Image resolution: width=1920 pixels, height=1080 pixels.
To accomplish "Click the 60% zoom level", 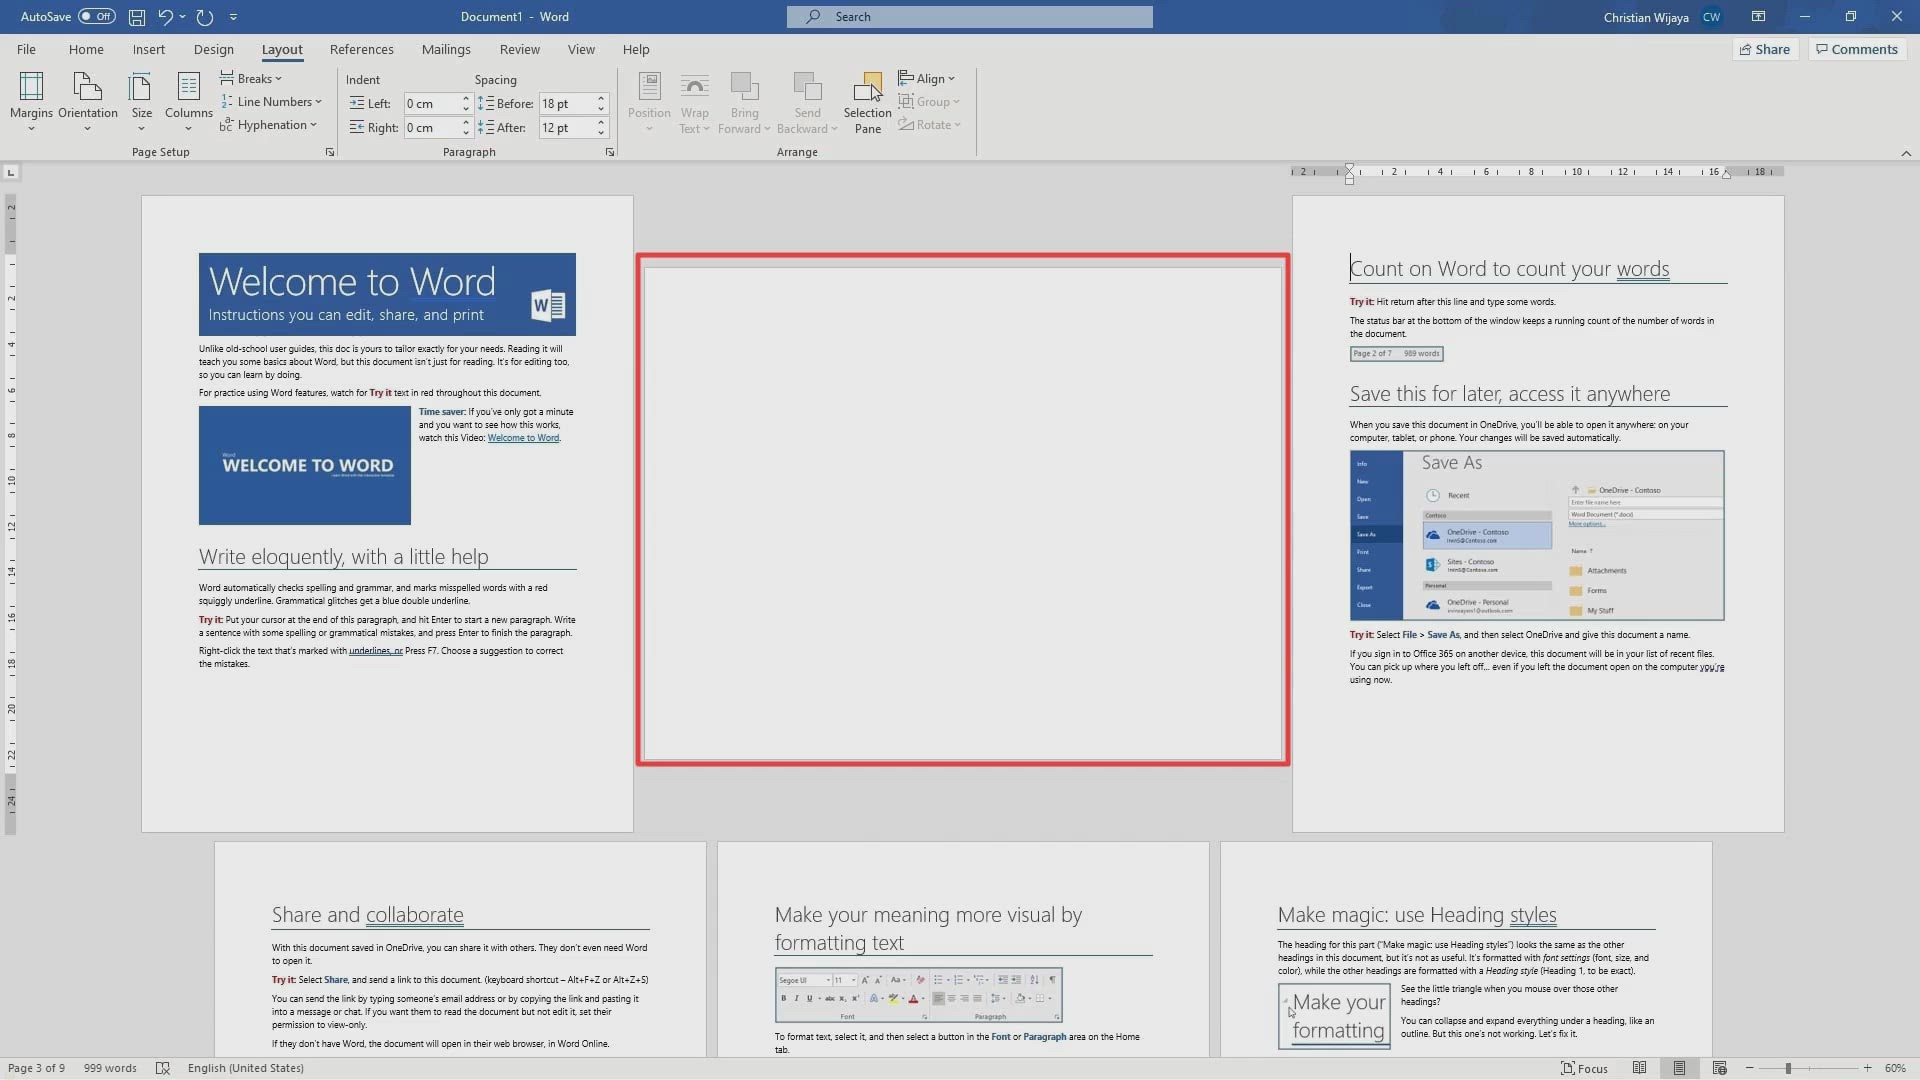I will (x=1895, y=1068).
